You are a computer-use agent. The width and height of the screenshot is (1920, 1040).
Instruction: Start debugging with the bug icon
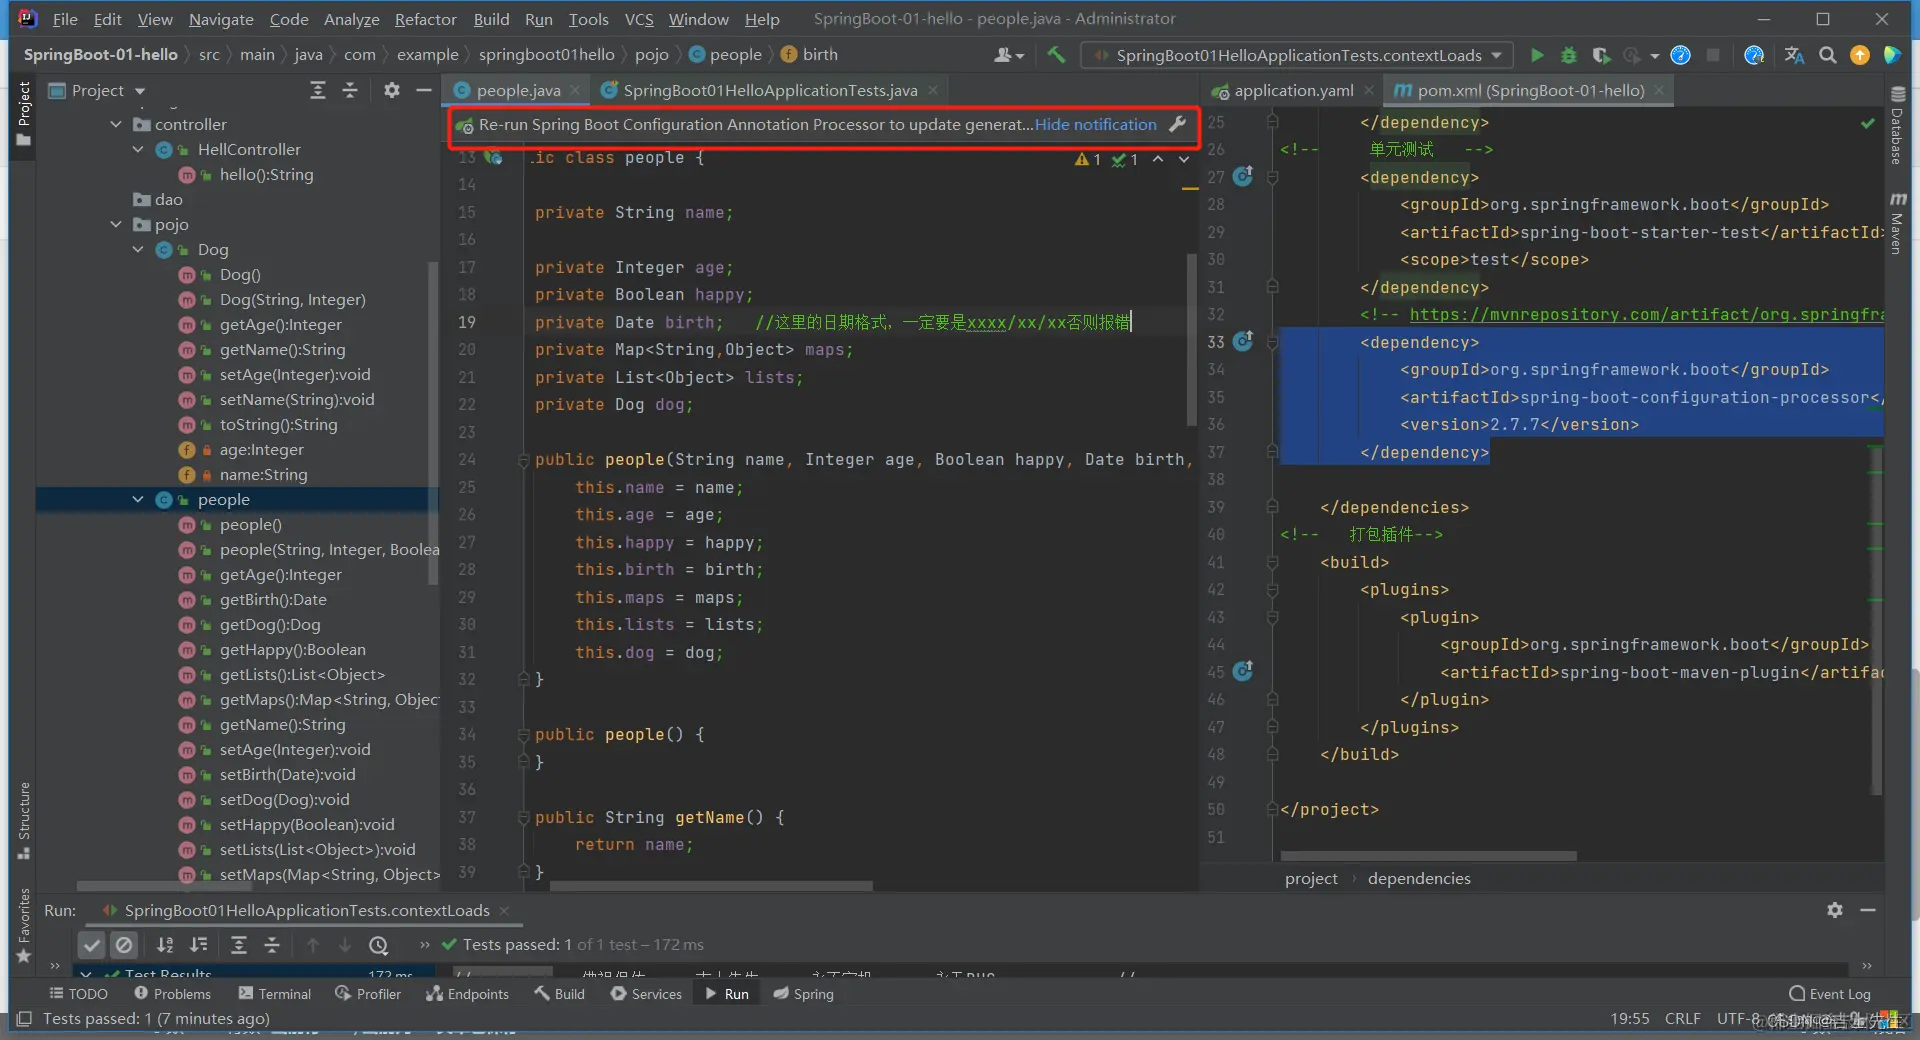tap(1569, 55)
